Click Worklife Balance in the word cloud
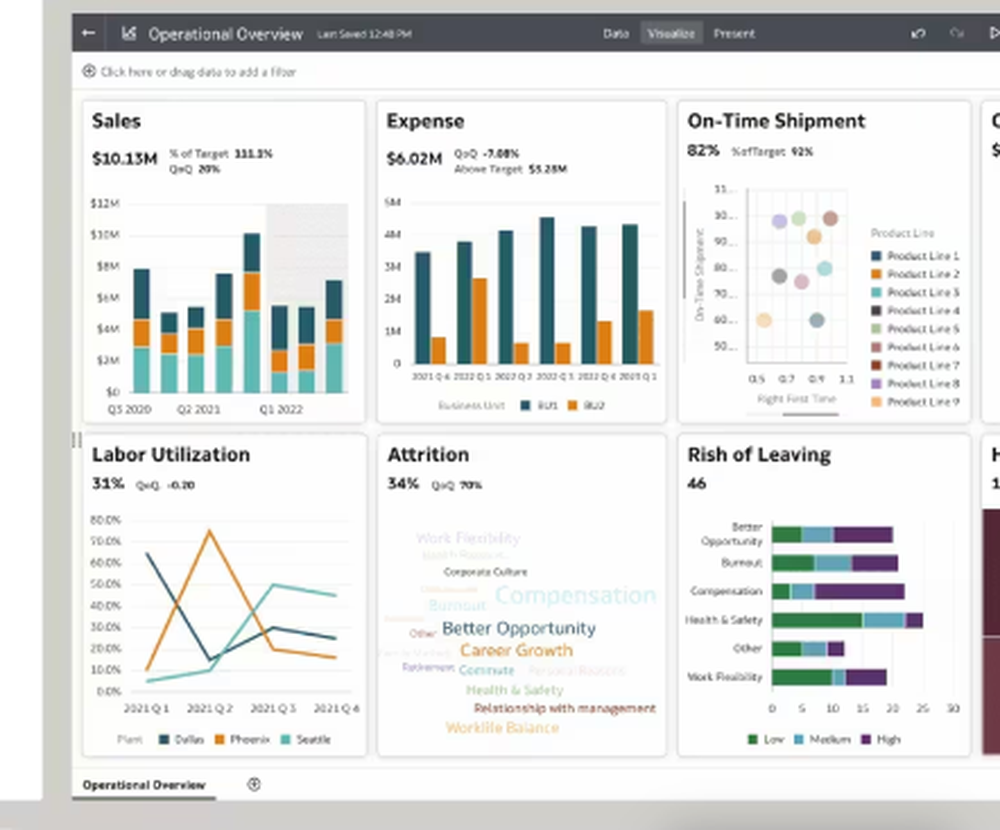The height and width of the screenshot is (830, 1000). pos(503,728)
